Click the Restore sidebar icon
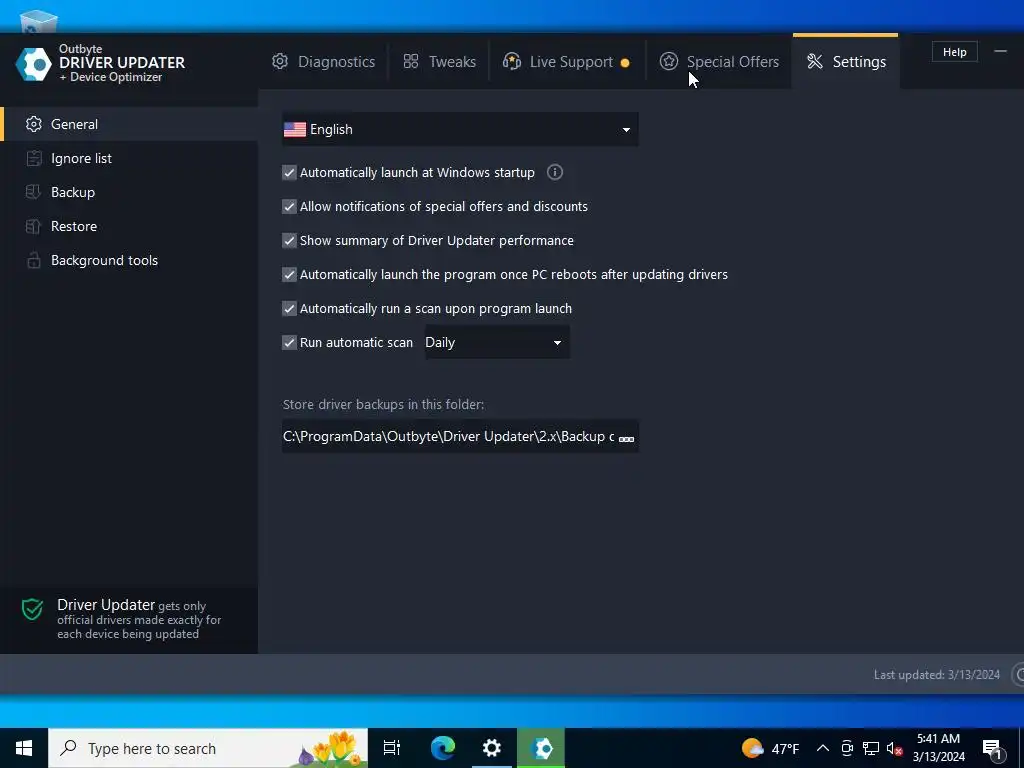 pos(33,226)
